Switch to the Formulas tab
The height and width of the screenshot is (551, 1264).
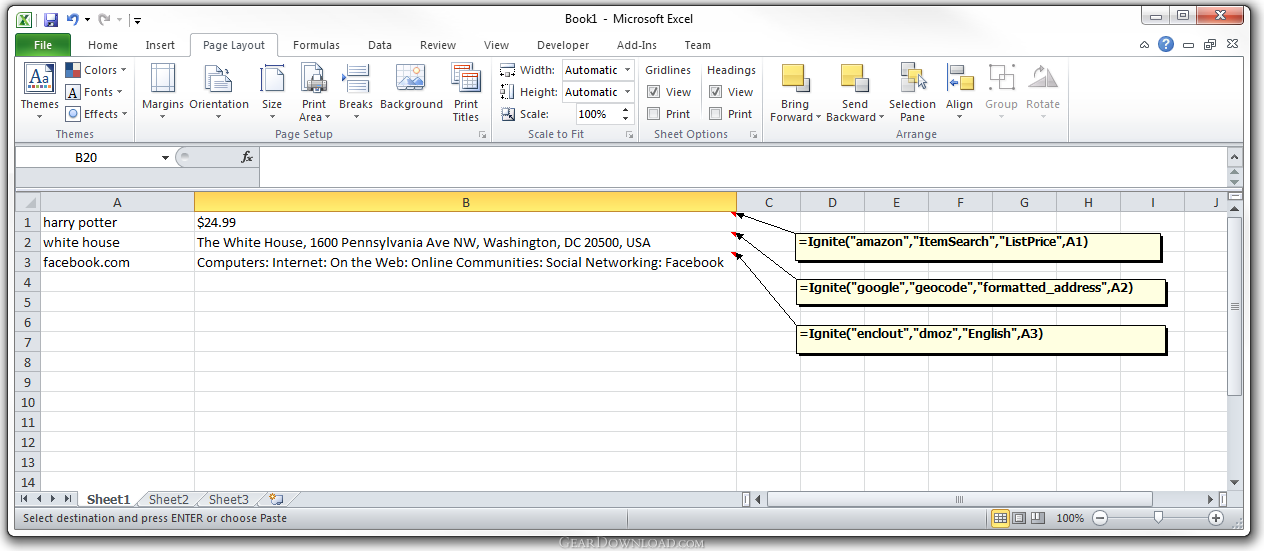316,45
